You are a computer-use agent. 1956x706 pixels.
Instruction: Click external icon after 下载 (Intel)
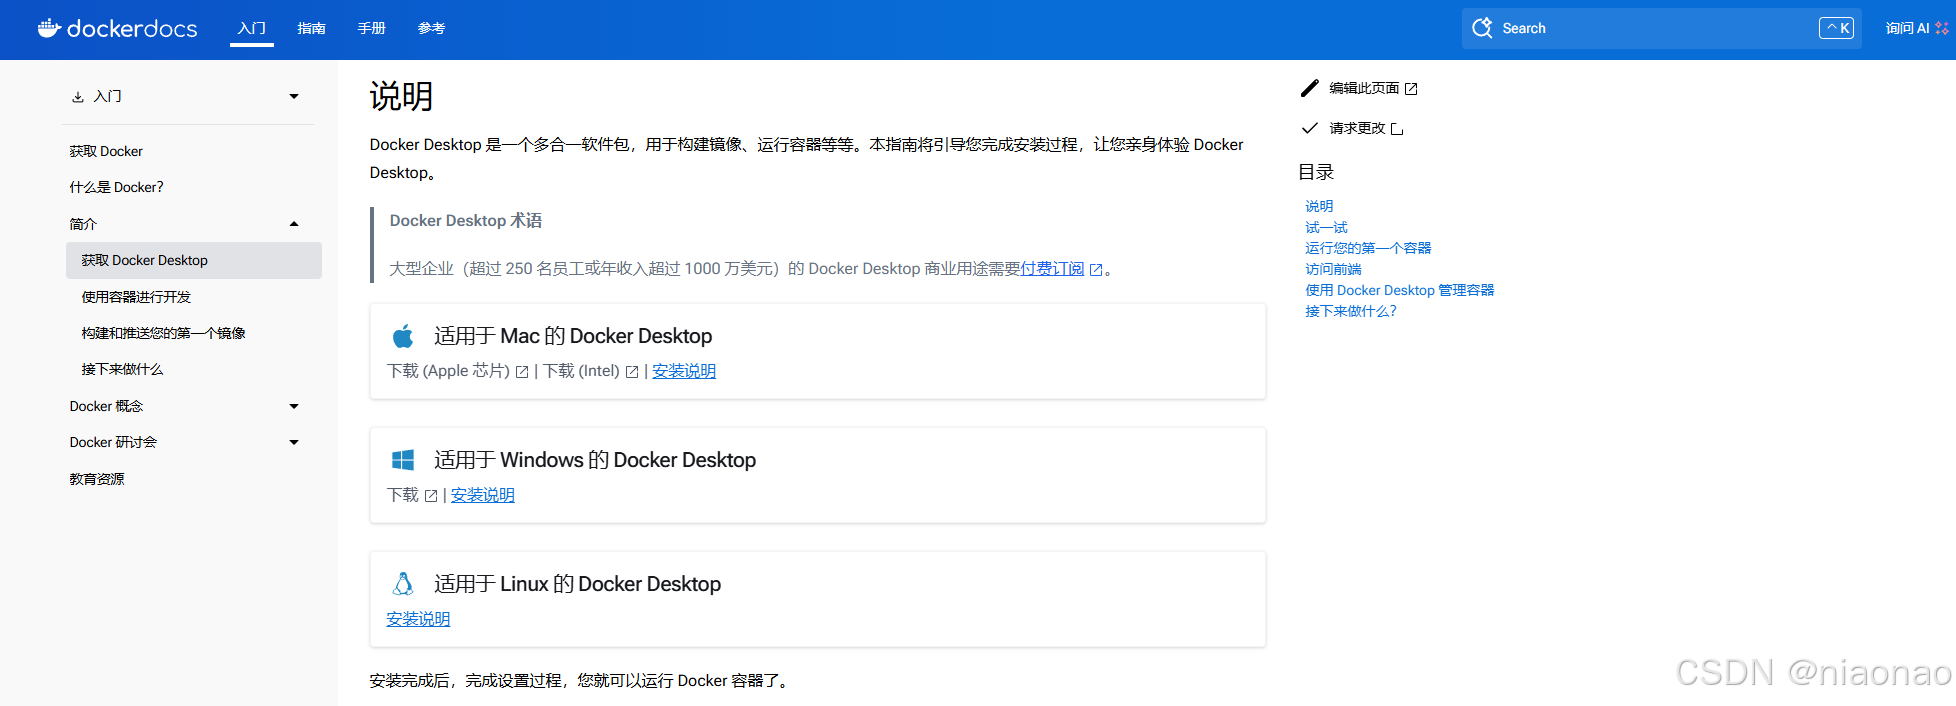[632, 372]
